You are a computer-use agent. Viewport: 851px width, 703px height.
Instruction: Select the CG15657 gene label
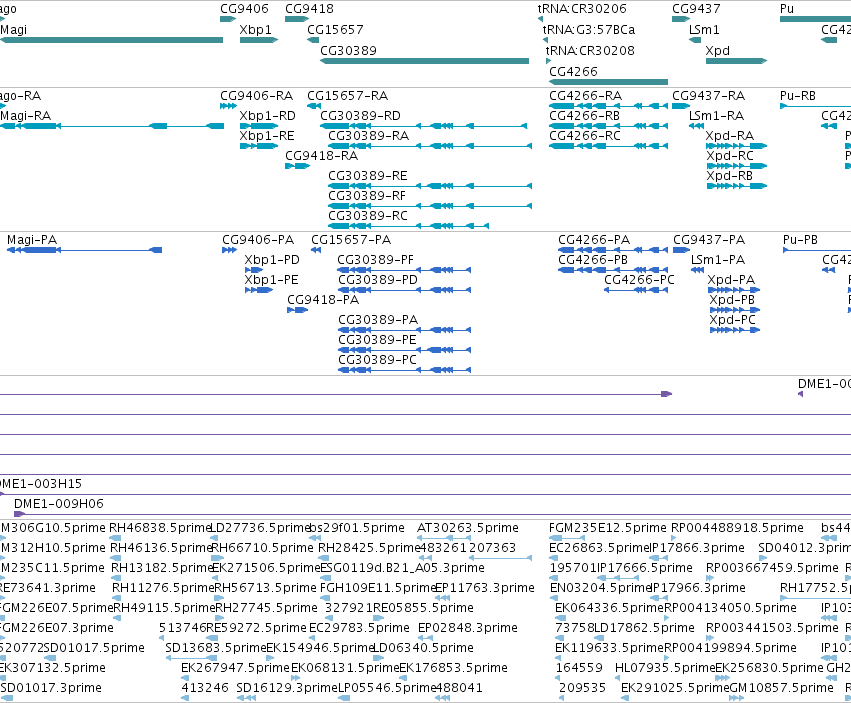tap(335, 29)
